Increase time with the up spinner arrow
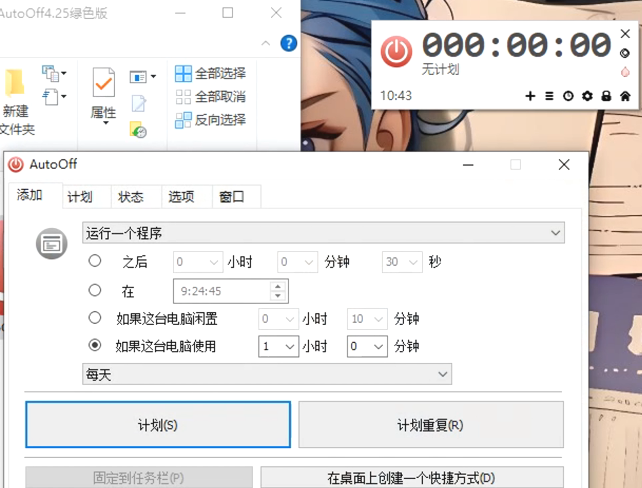Image resolution: width=642 pixels, height=488 pixels. pyautogui.click(x=278, y=286)
